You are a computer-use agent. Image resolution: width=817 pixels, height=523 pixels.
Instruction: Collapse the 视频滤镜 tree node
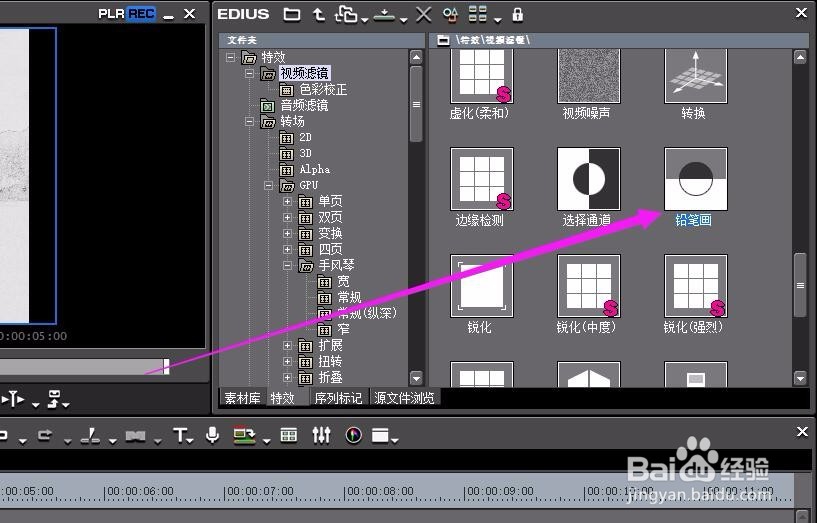[250, 73]
